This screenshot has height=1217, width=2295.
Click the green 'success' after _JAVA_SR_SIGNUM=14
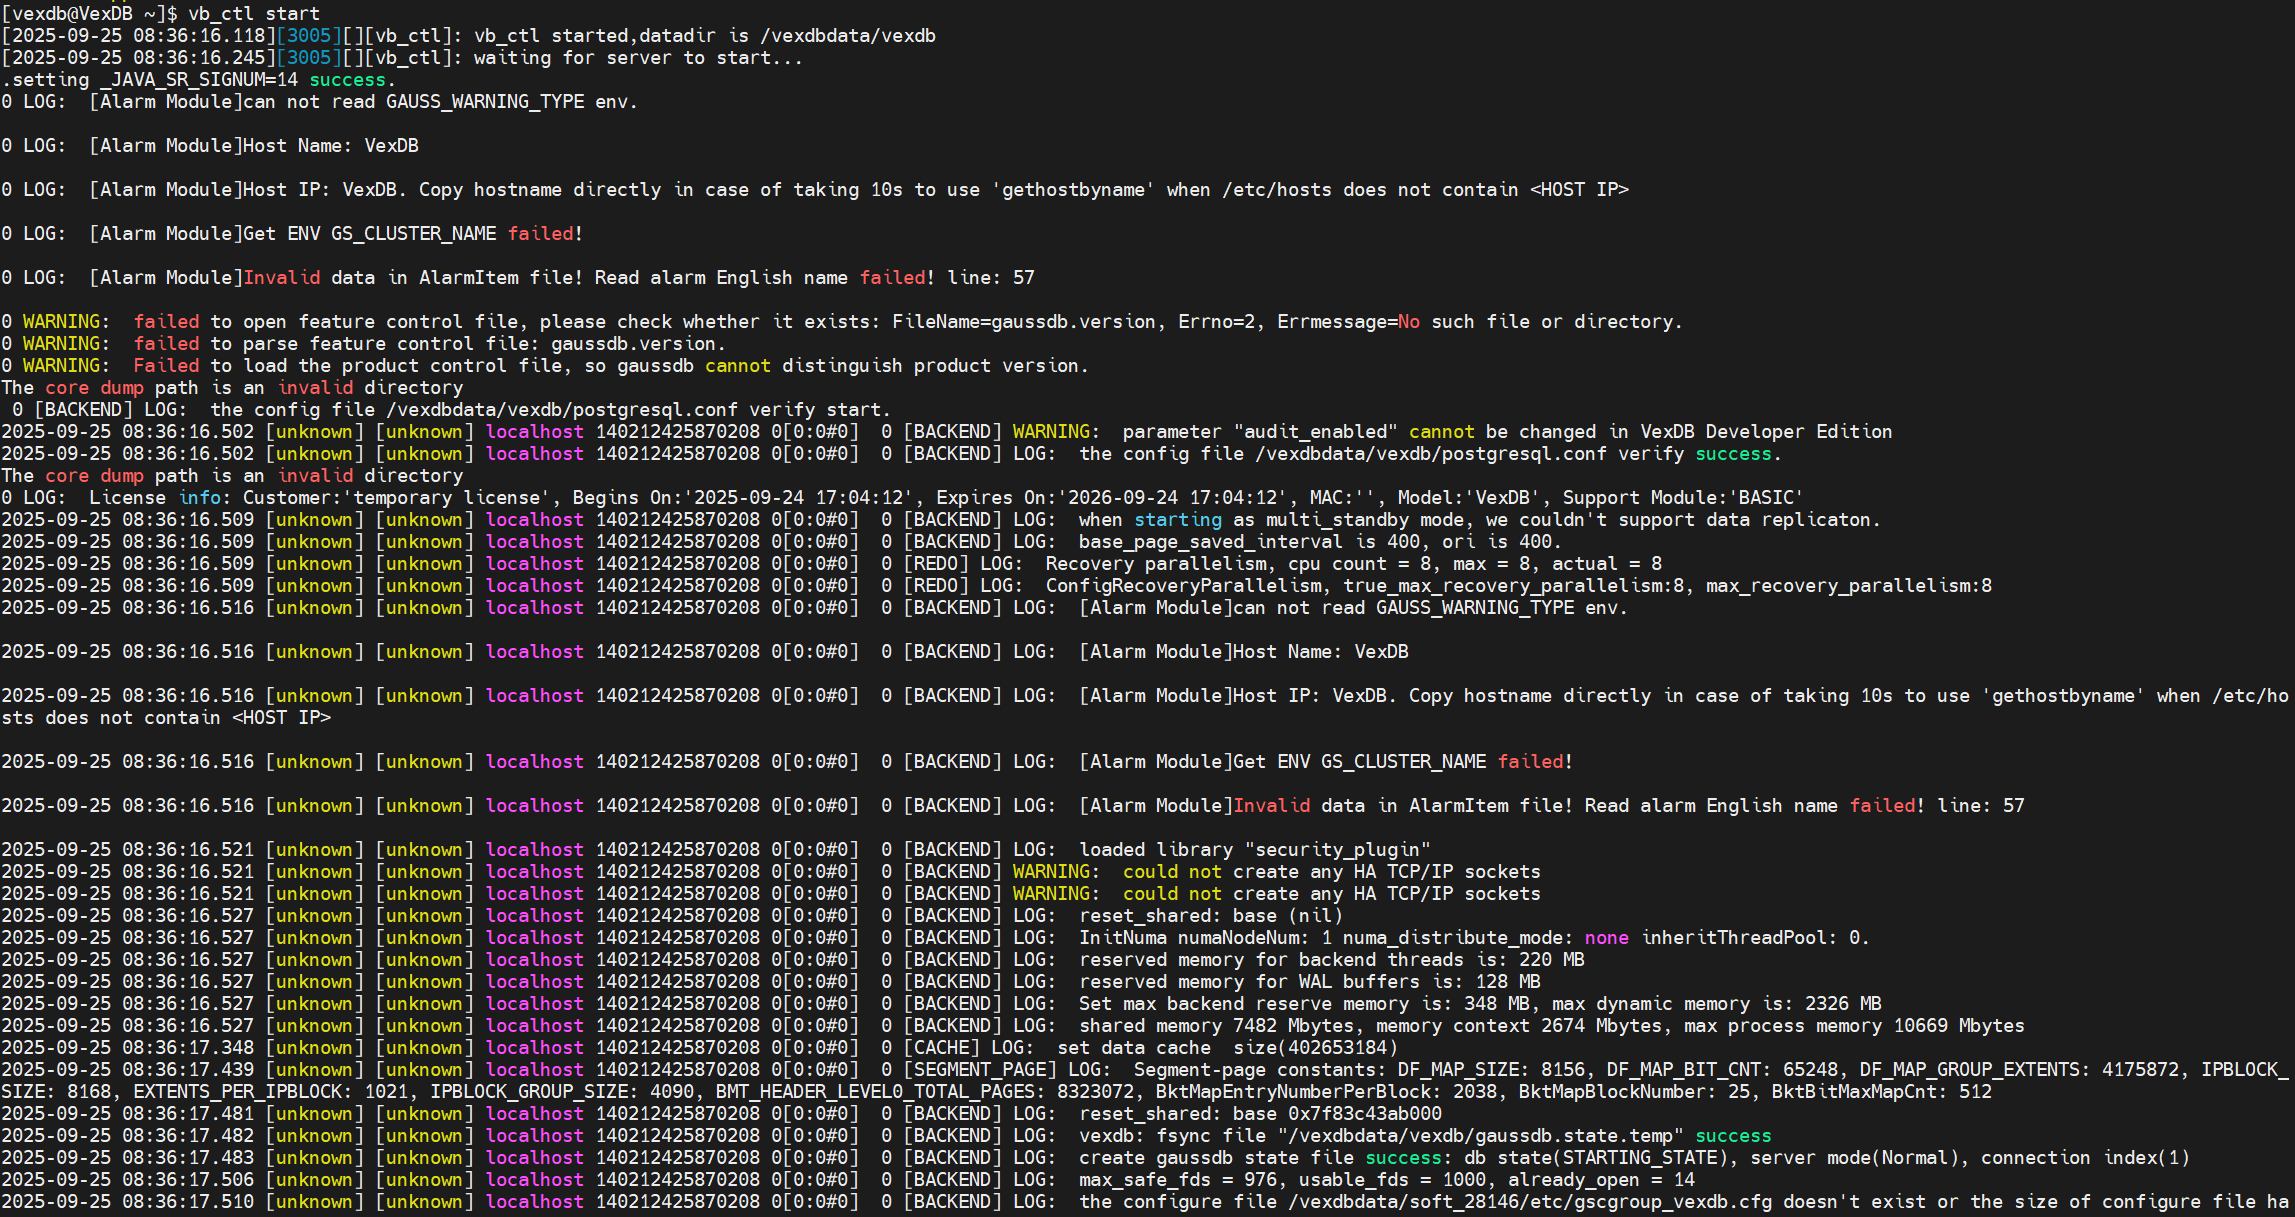click(x=347, y=79)
